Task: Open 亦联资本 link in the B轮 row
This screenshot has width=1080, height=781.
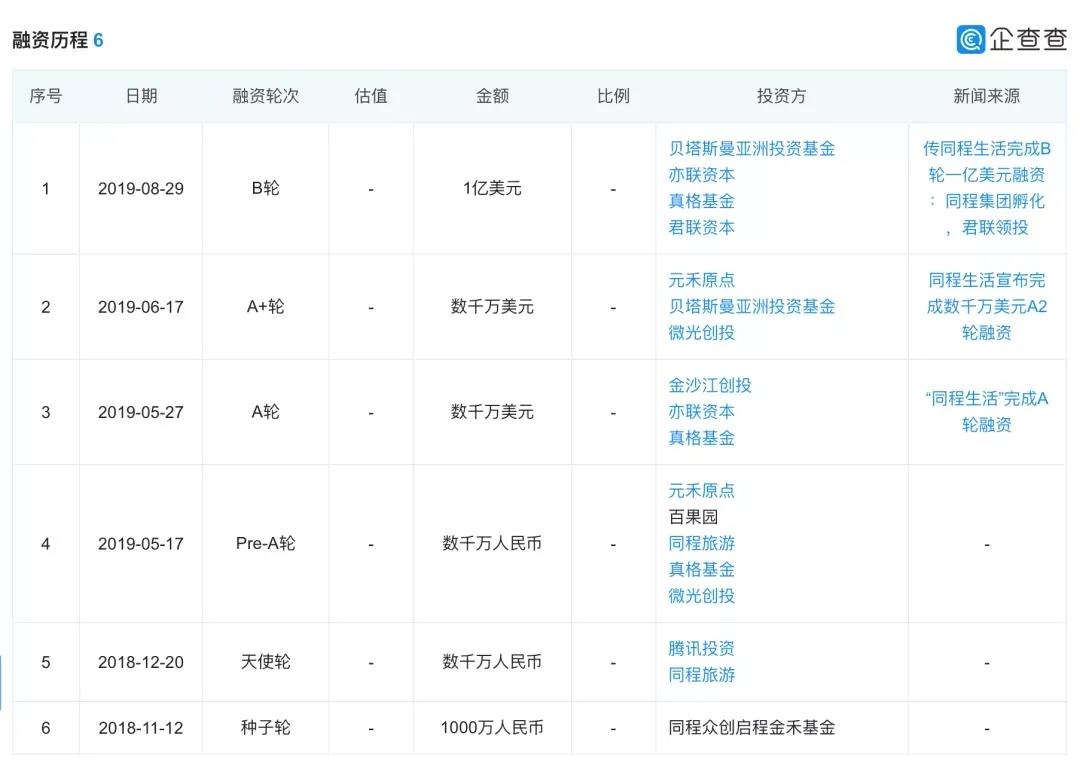Action: tap(701, 175)
